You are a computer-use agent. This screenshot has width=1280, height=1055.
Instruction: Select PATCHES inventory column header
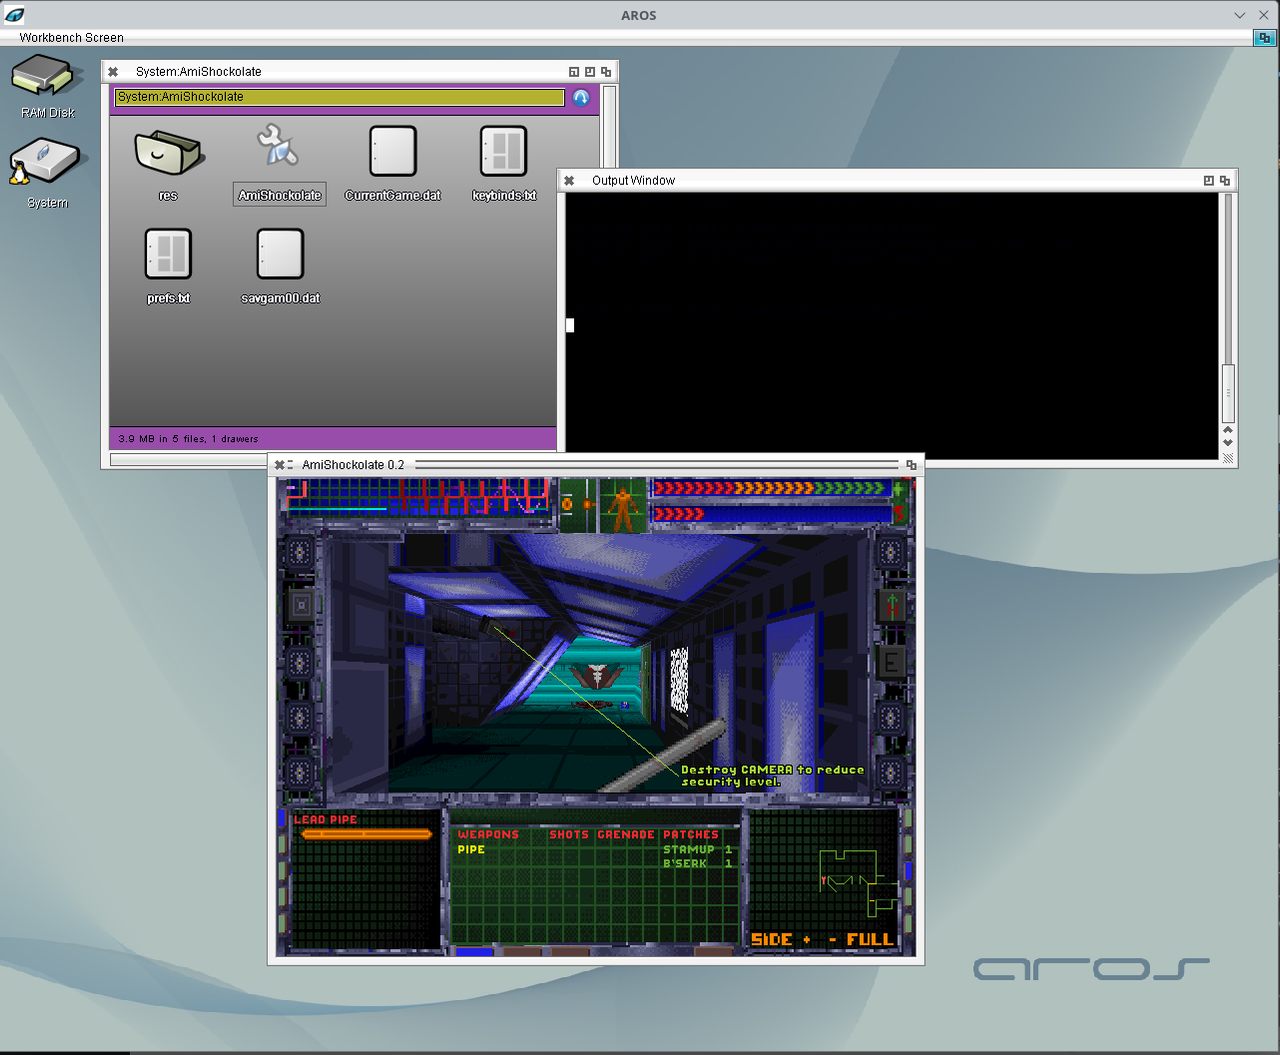[691, 834]
